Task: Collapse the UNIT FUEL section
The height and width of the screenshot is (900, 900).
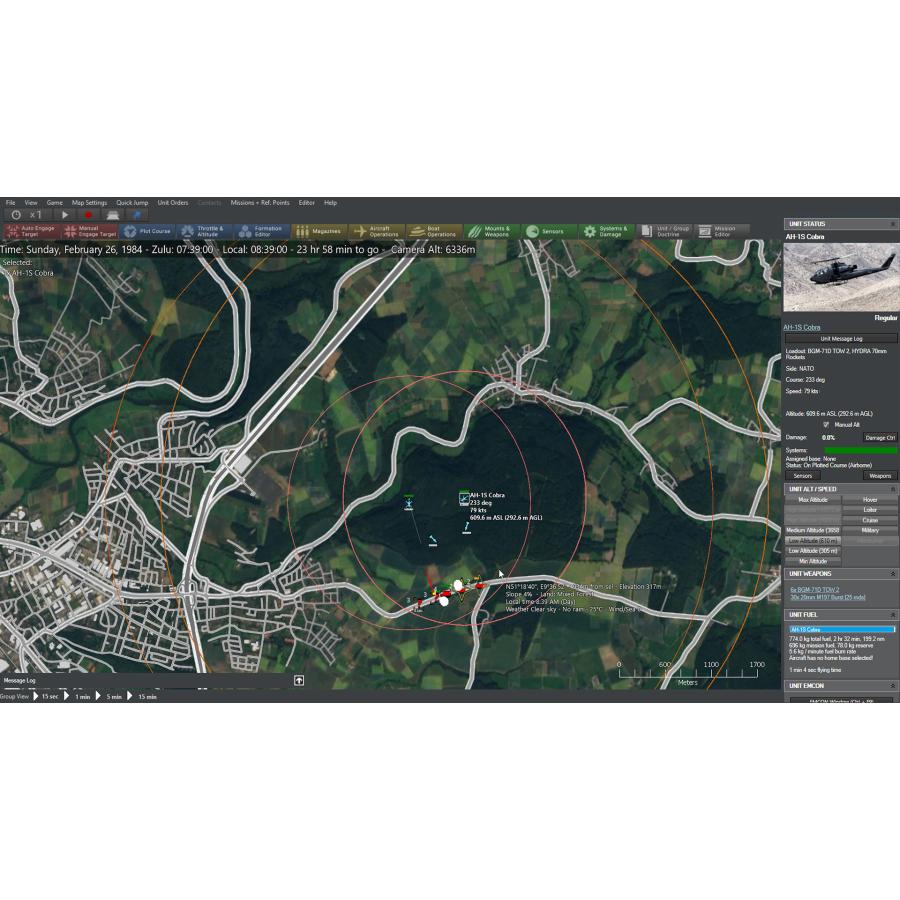Action: coord(894,613)
